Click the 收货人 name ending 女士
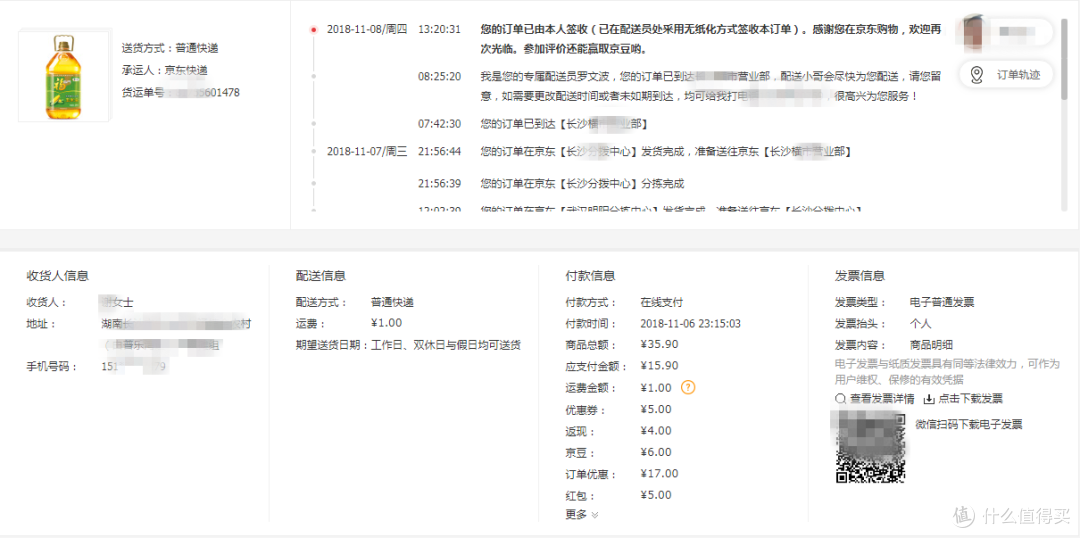Image resolution: width=1080 pixels, height=538 pixels. tap(117, 302)
